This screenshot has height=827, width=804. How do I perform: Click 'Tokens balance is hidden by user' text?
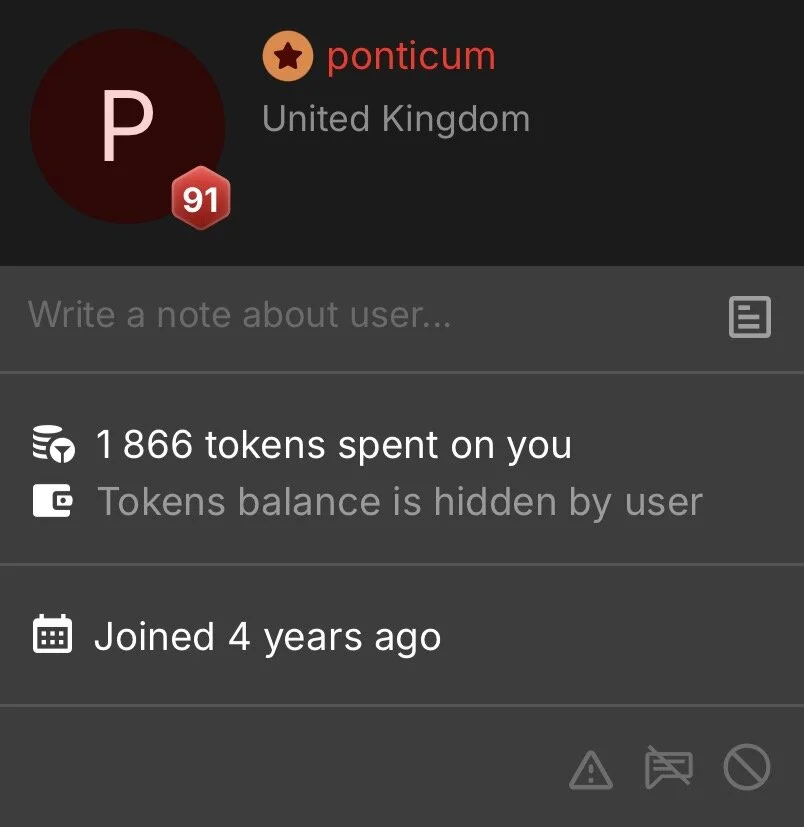400,502
